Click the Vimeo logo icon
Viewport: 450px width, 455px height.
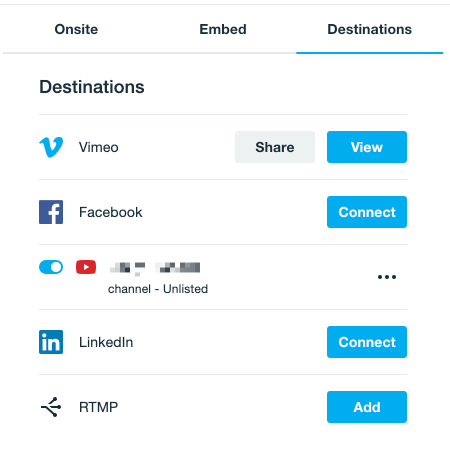tap(51, 147)
